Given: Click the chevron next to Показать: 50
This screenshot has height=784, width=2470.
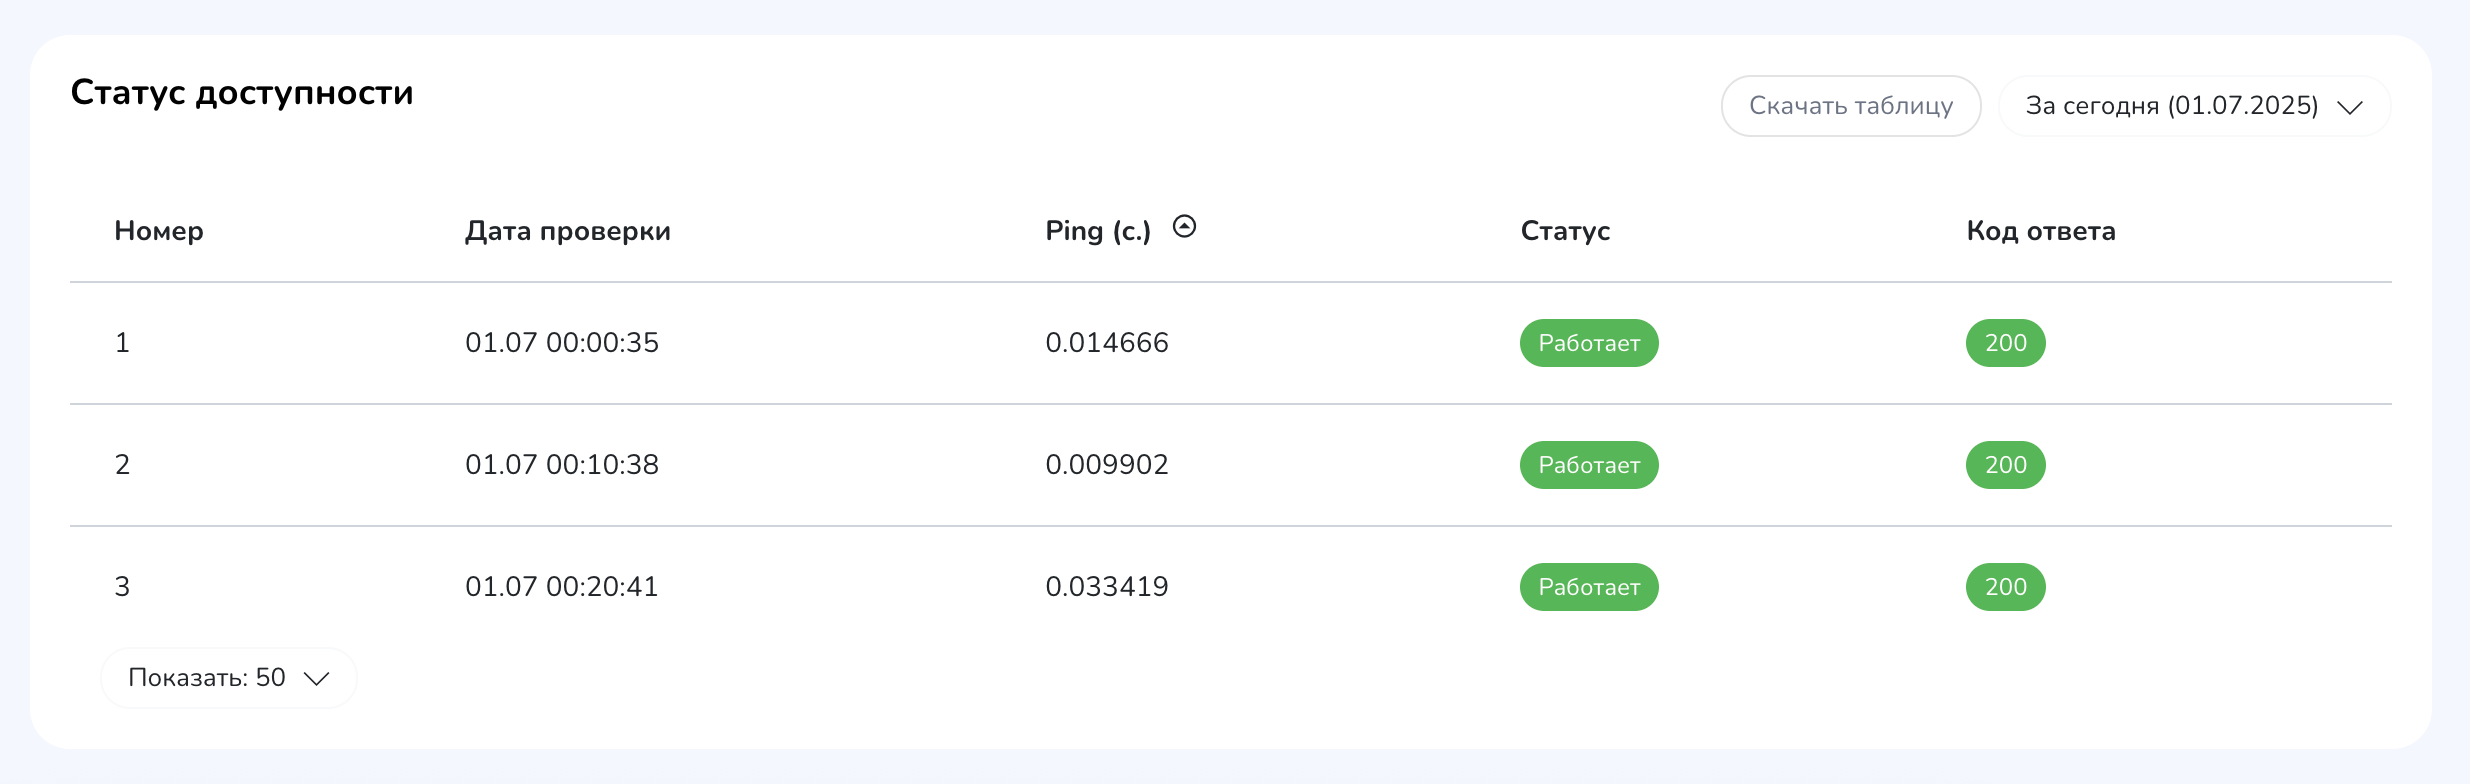Looking at the screenshot, I should point(316,679).
